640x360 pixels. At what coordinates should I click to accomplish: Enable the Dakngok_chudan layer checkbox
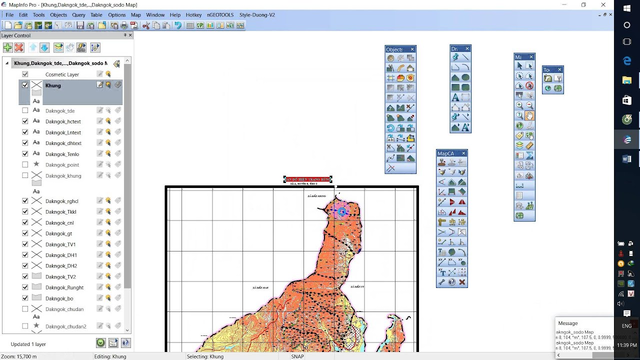tap(25, 309)
